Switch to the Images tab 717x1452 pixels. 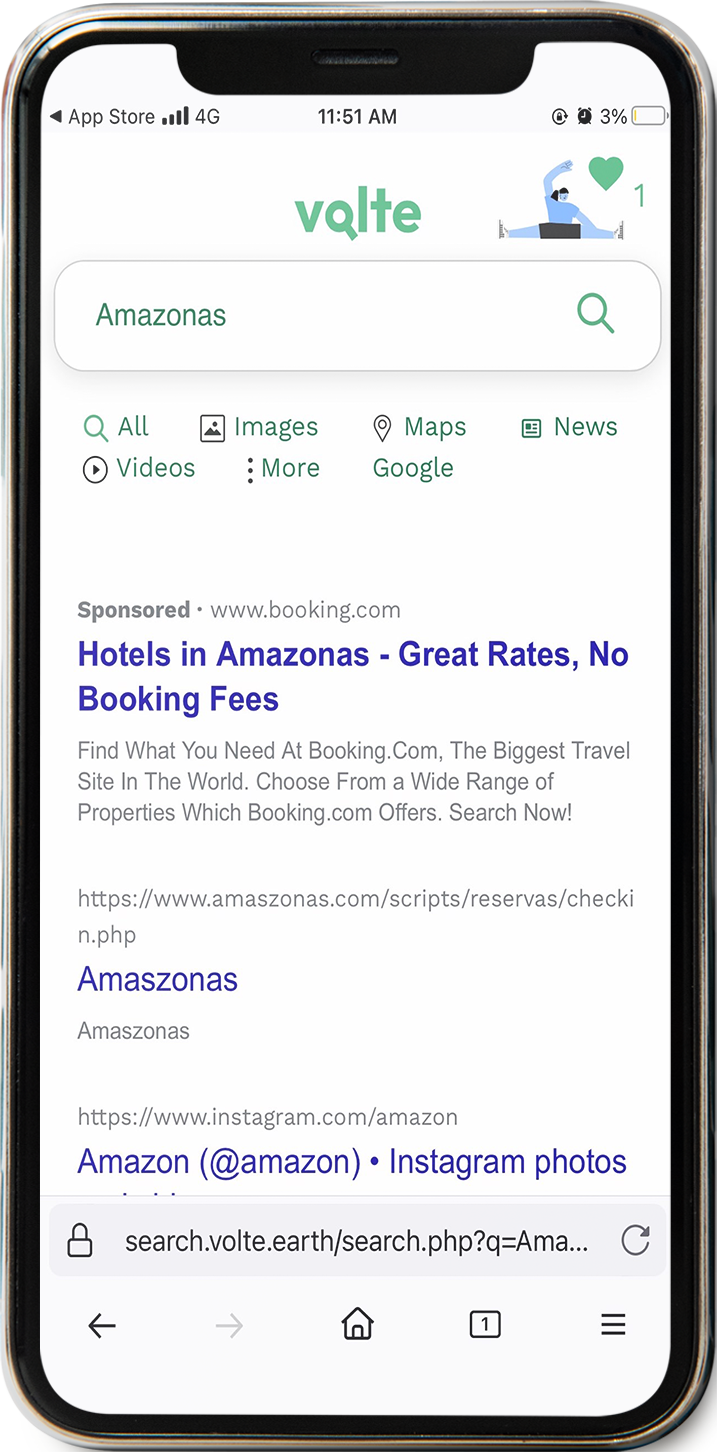[x=259, y=427]
